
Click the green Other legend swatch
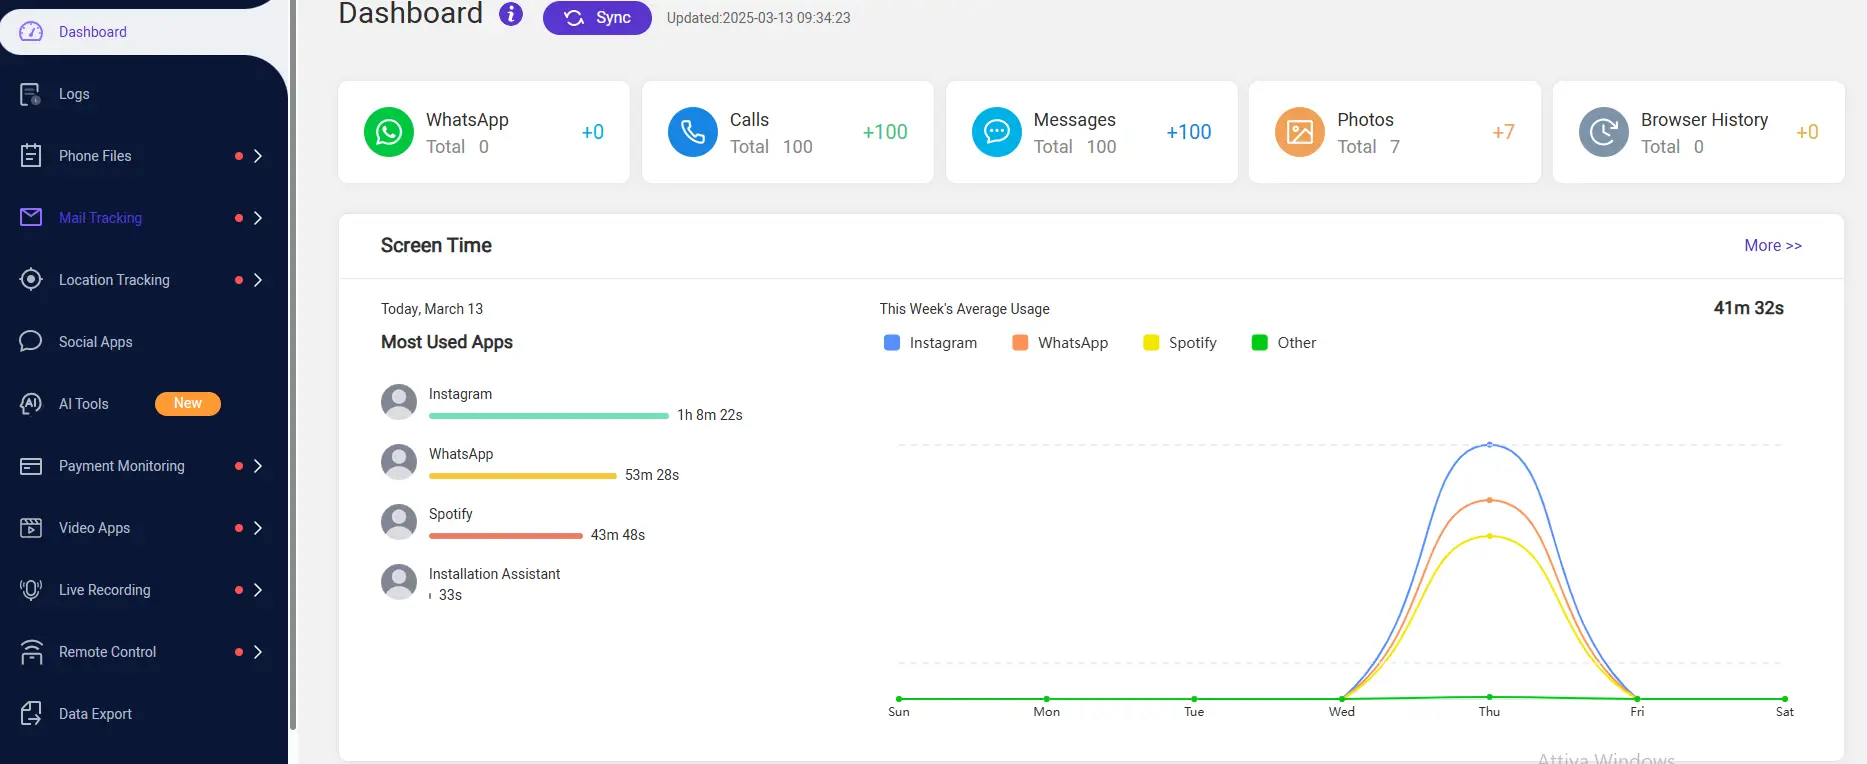[1259, 343]
